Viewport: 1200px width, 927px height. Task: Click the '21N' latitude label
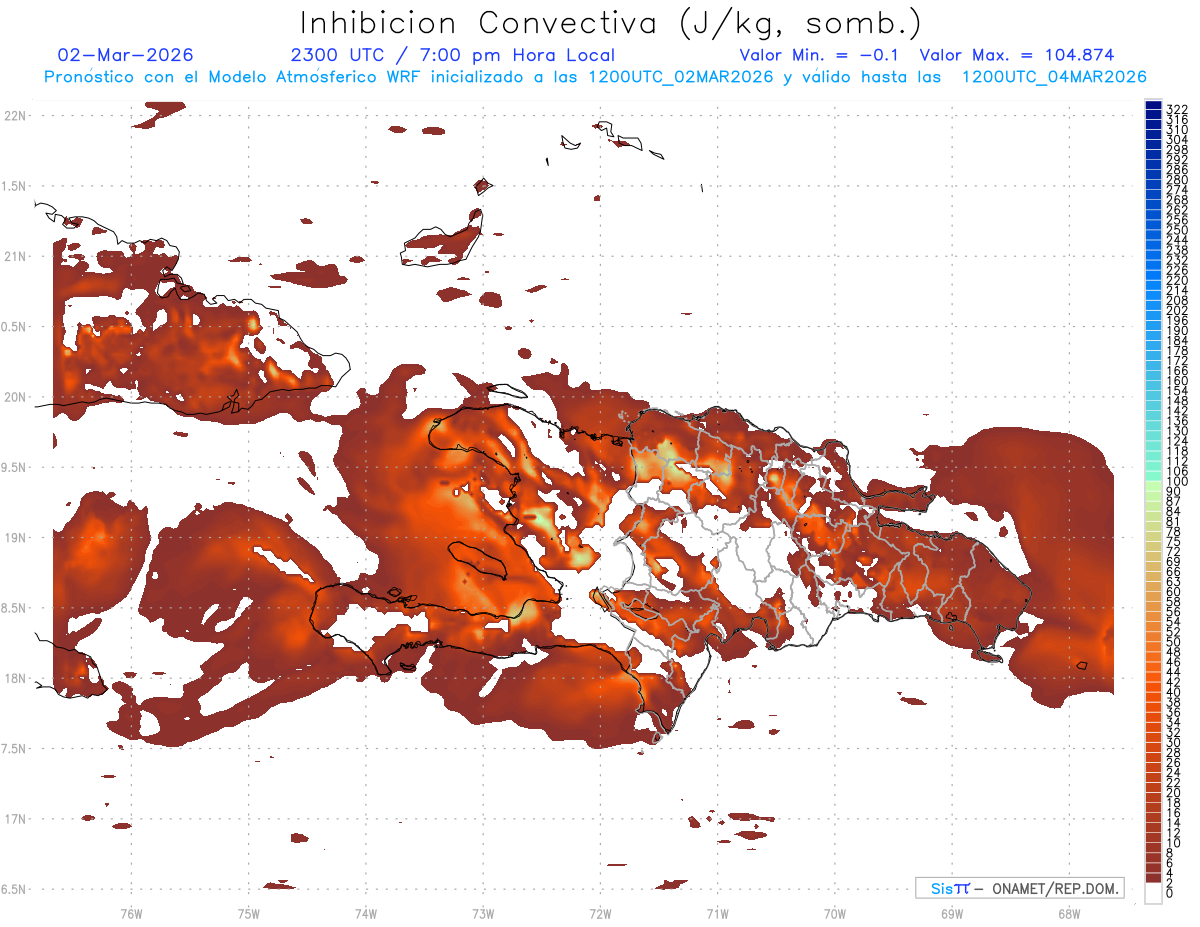pyautogui.click(x=15, y=256)
